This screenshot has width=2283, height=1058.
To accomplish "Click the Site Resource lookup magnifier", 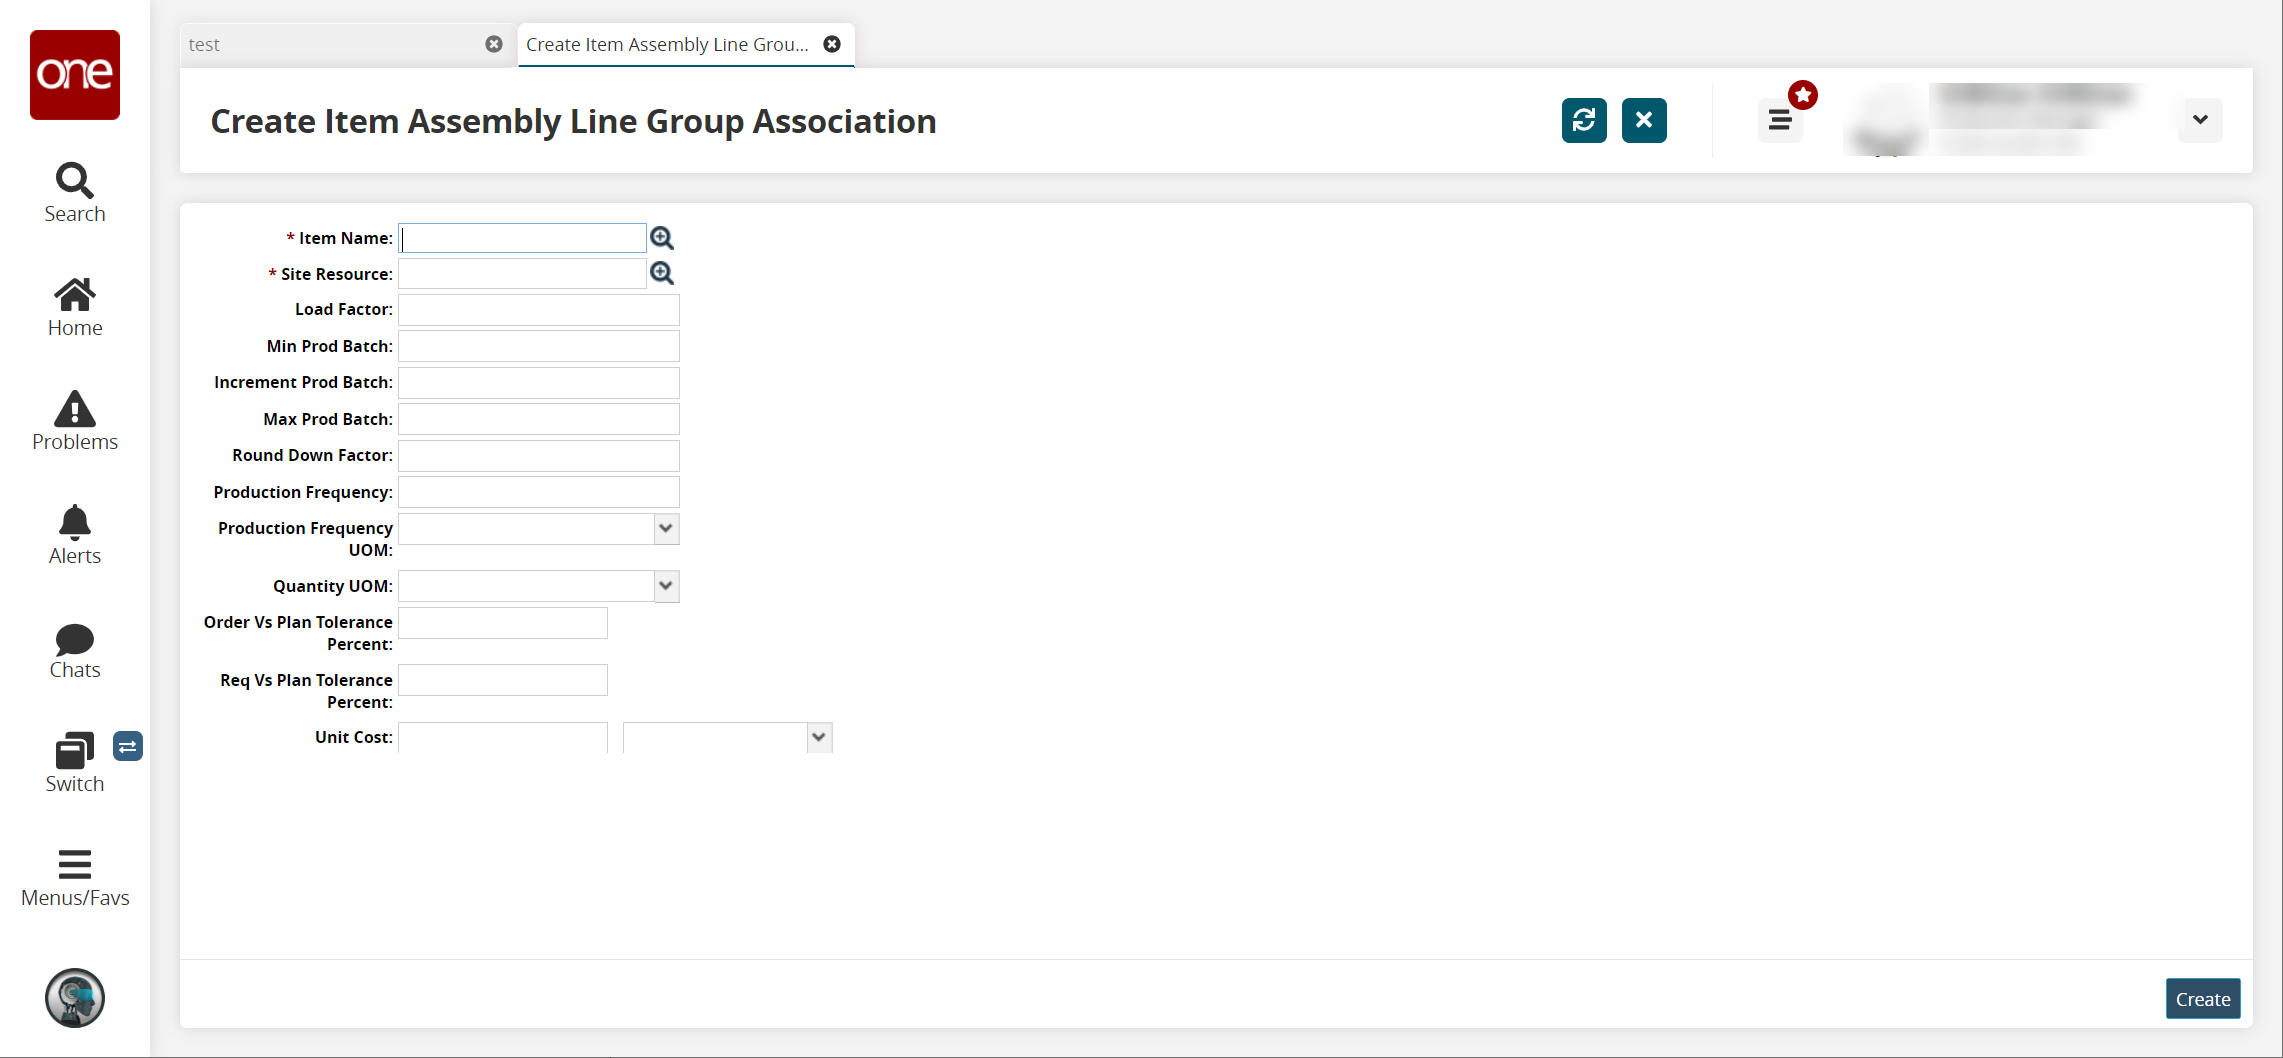I will pyautogui.click(x=662, y=274).
